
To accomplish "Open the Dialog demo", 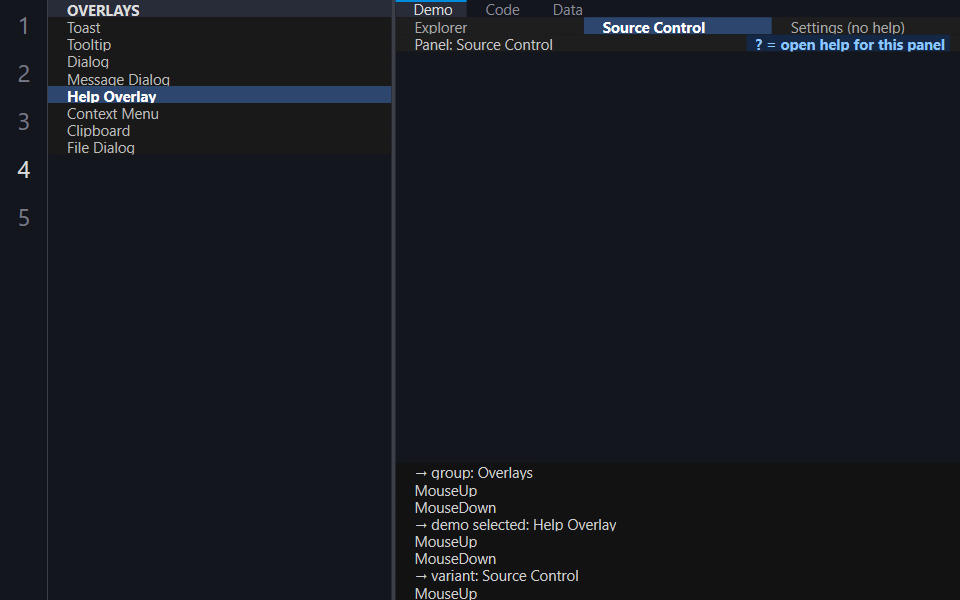I will pos(219,62).
